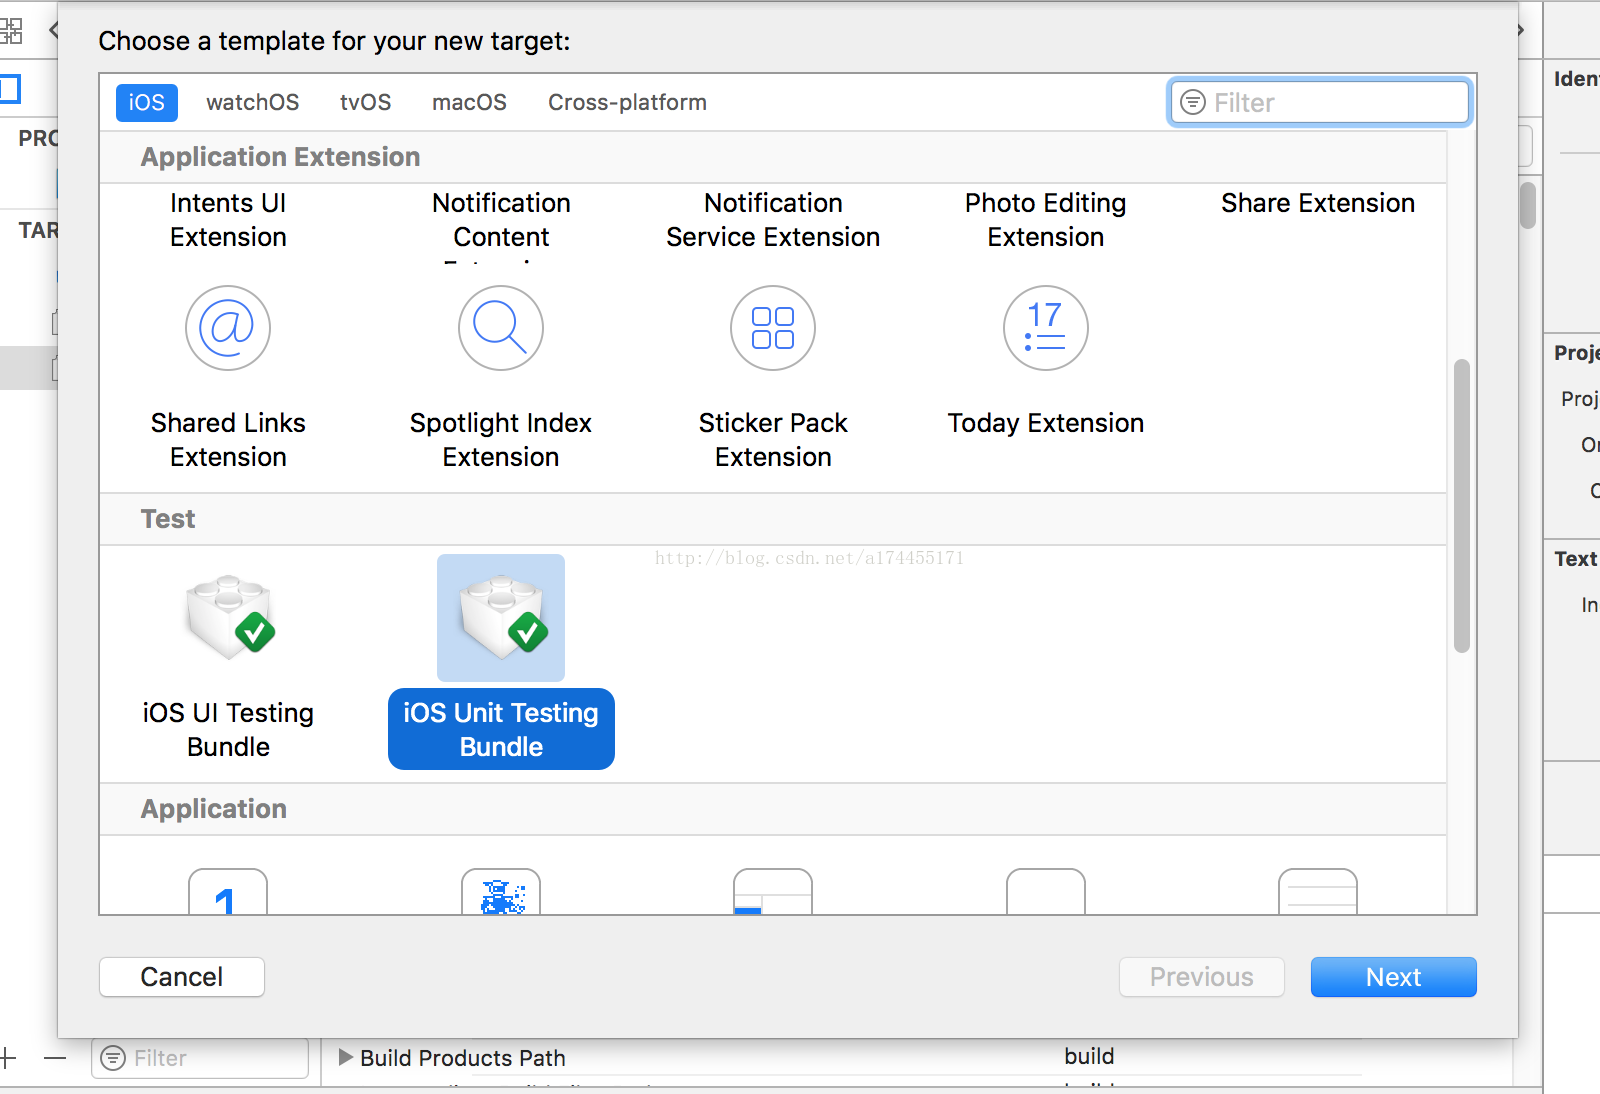Click the Previous button
1600x1094 pixels.
click(x=1202, y=977)
